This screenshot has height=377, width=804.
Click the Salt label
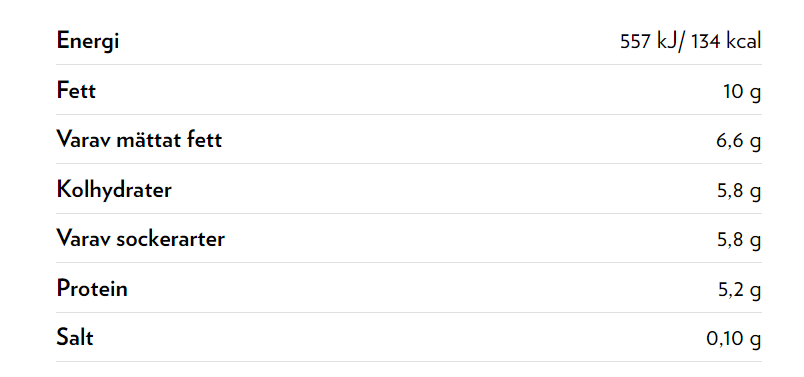[x=75, y=338]
